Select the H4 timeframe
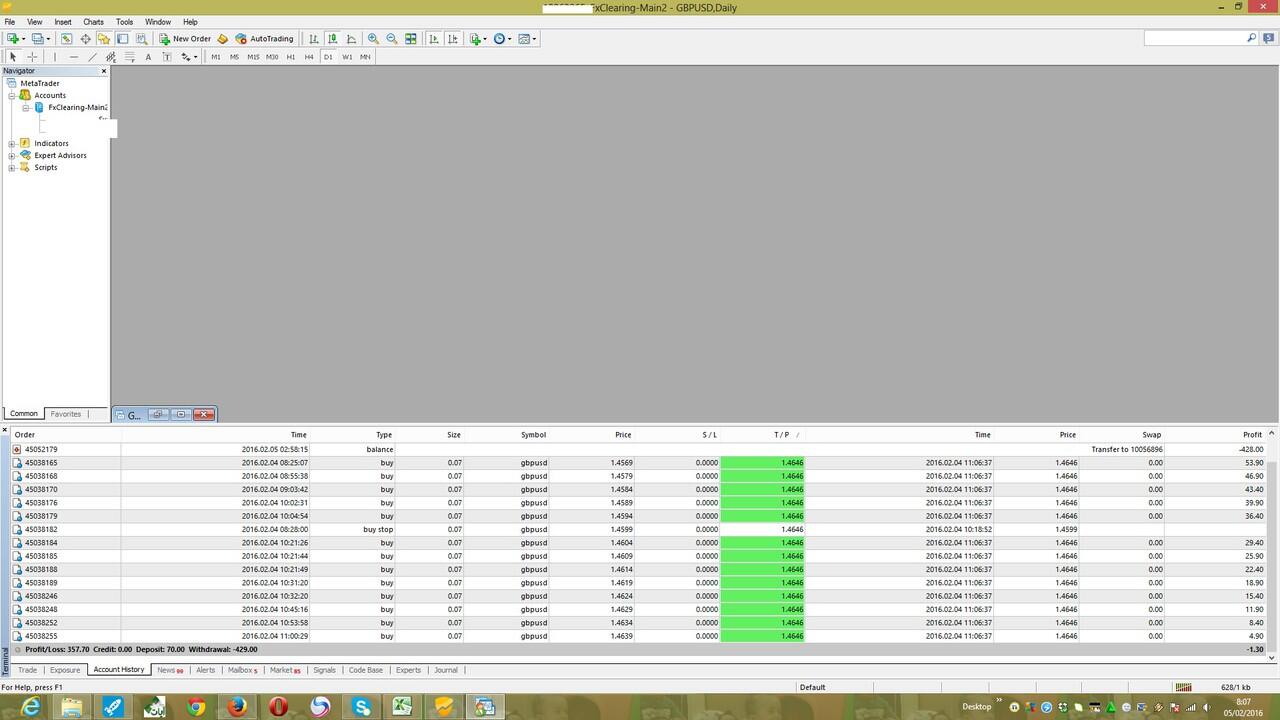Viewport: 1280px width, 720px height. [309, 57]
